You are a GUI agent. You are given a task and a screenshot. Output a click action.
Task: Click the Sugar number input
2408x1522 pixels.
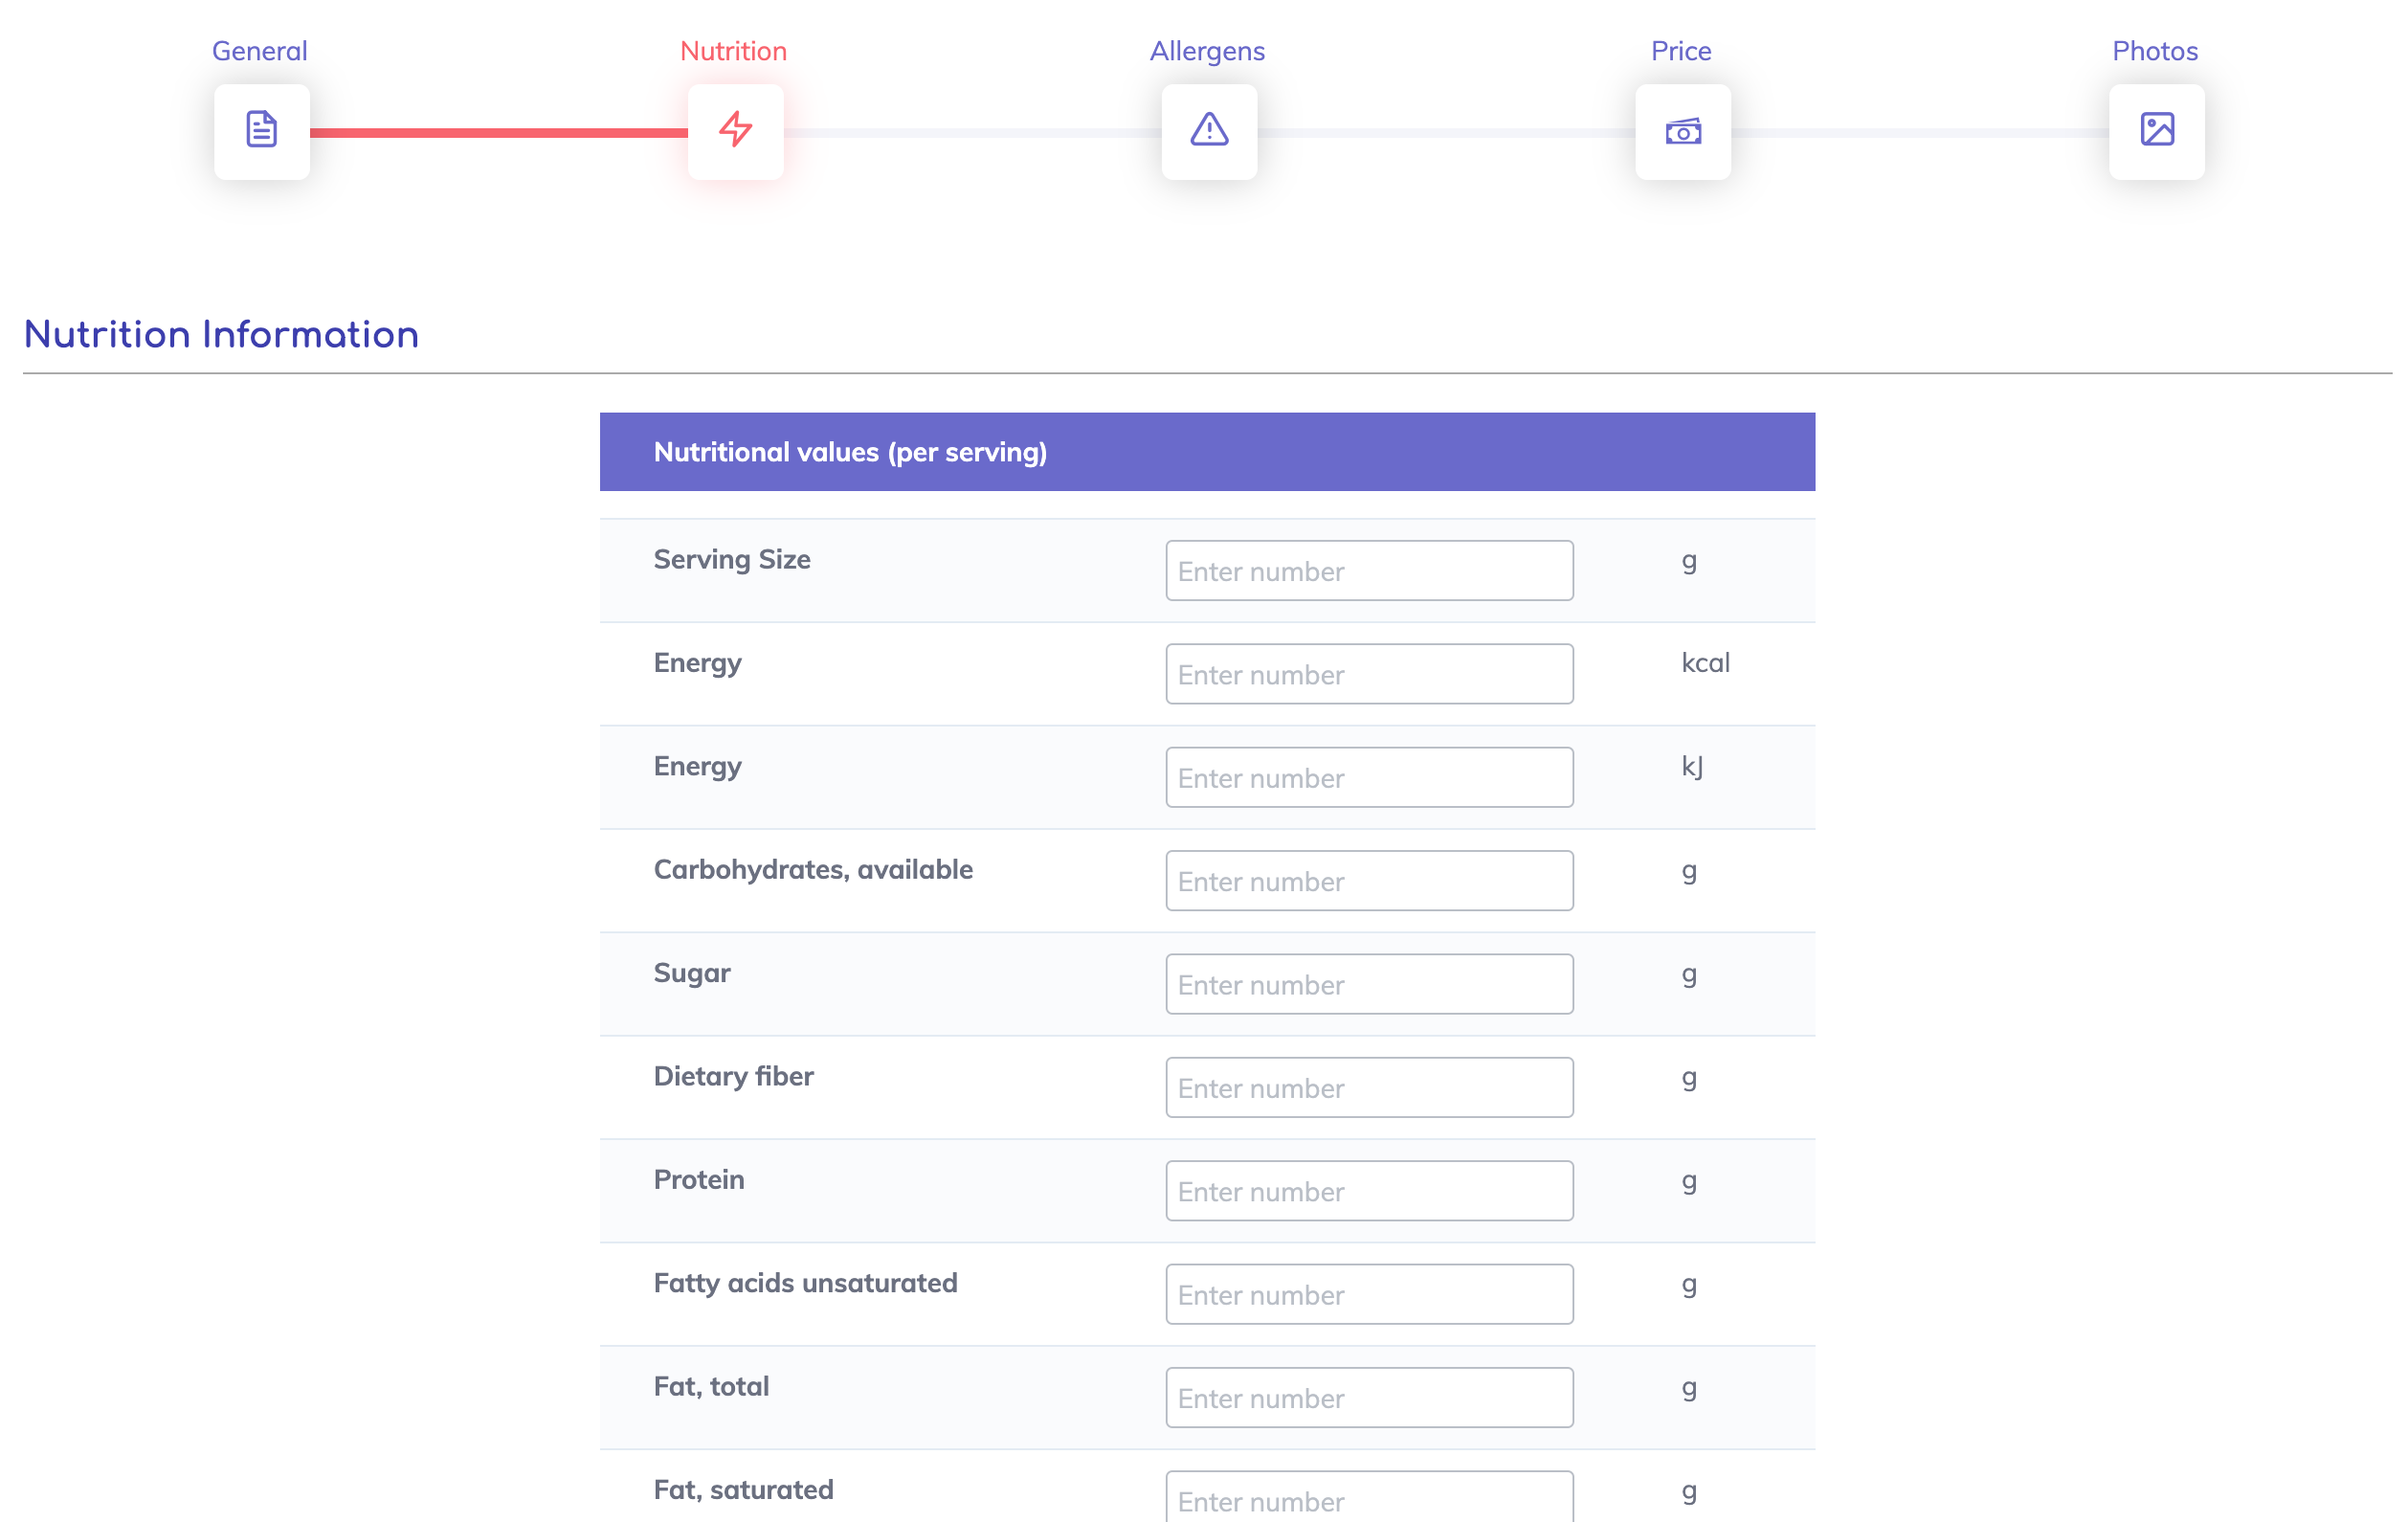pos(1368,984)
